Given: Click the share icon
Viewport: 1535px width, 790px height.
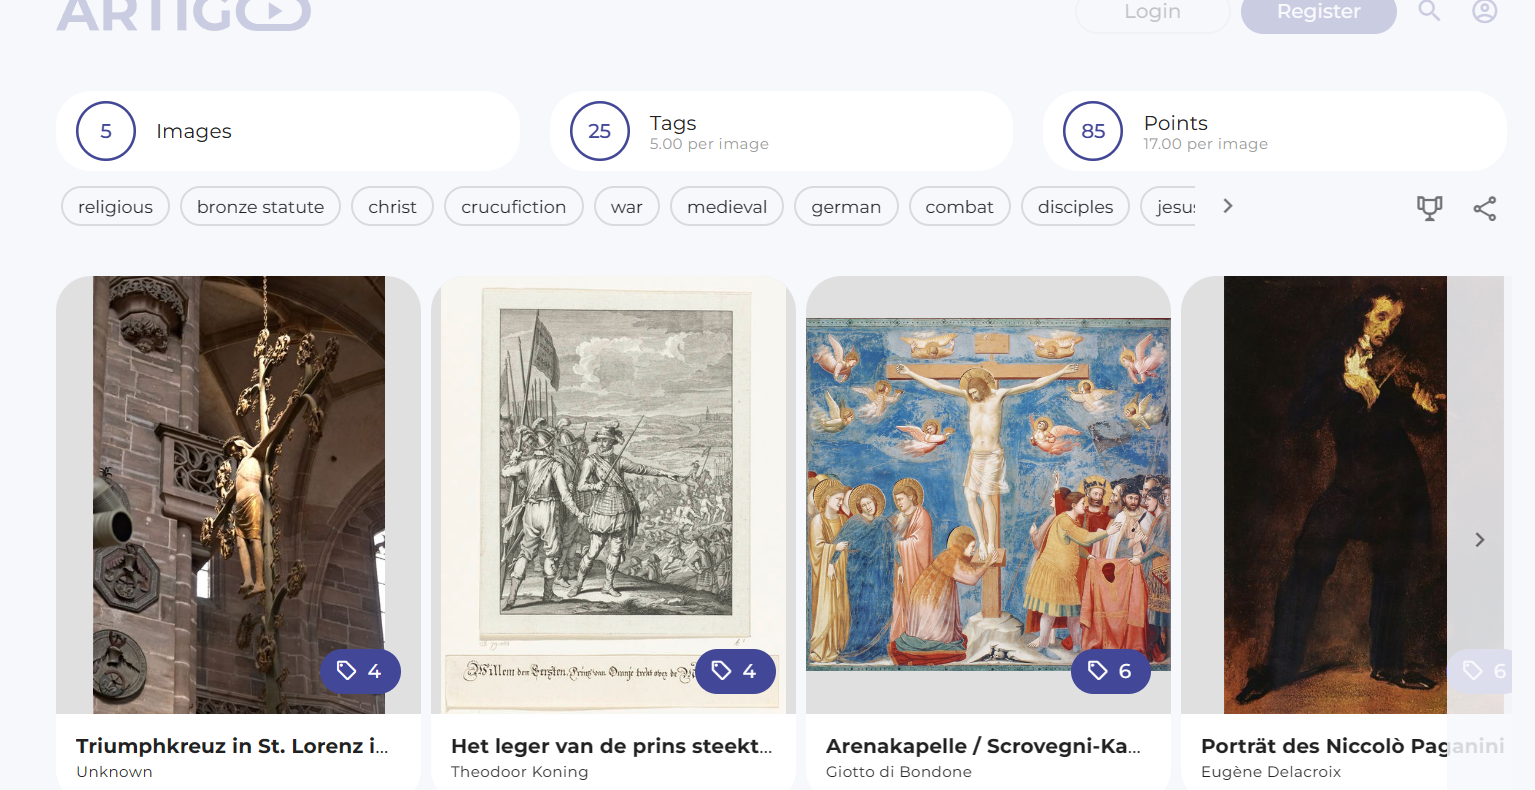Looking at the screenshot, I should (1485, 208).
